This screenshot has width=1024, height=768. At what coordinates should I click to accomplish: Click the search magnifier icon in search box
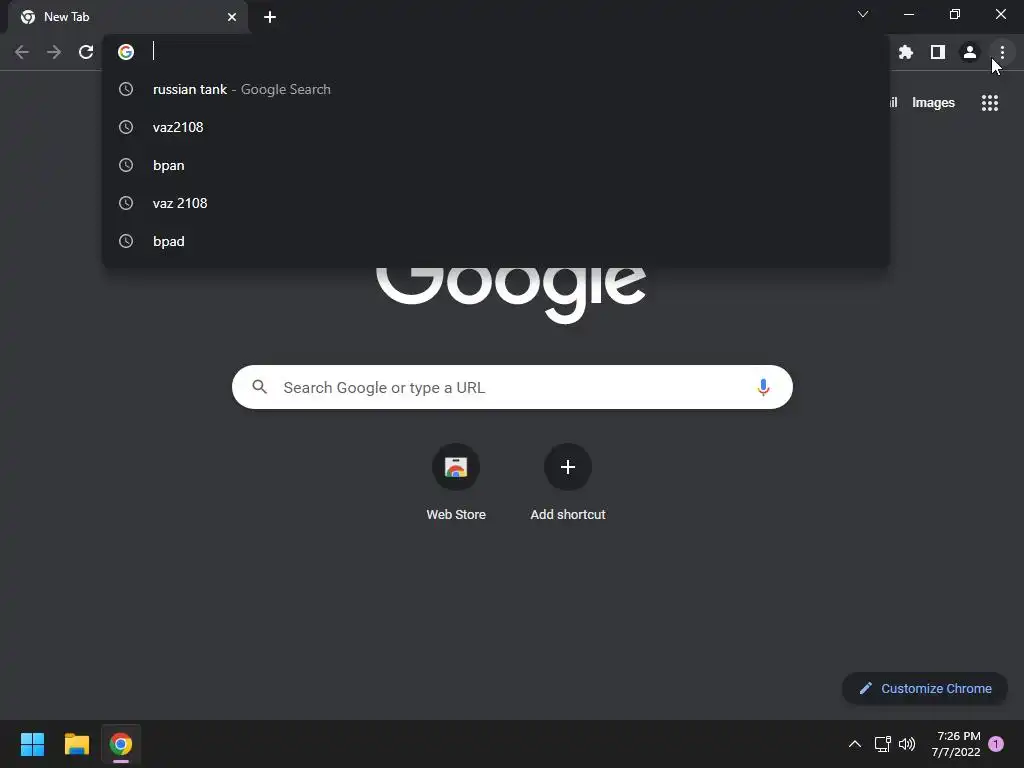(259, 387)
